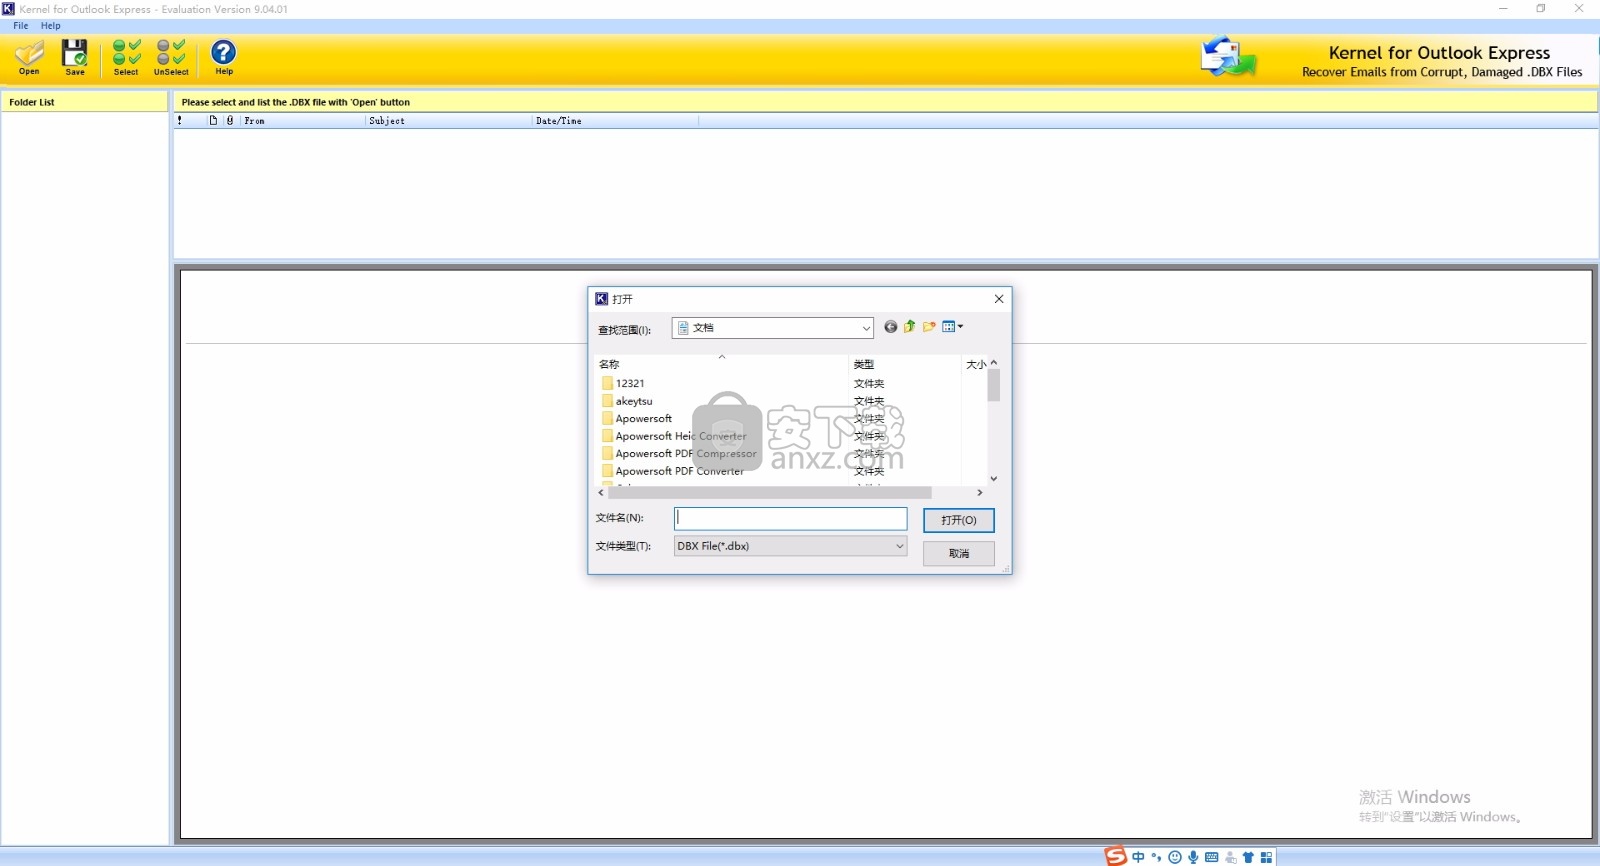Image resolution: width=1600 pixels, height=866 pixels.
Task: Sort file list by 类型 column header
Action: (904, 364)
